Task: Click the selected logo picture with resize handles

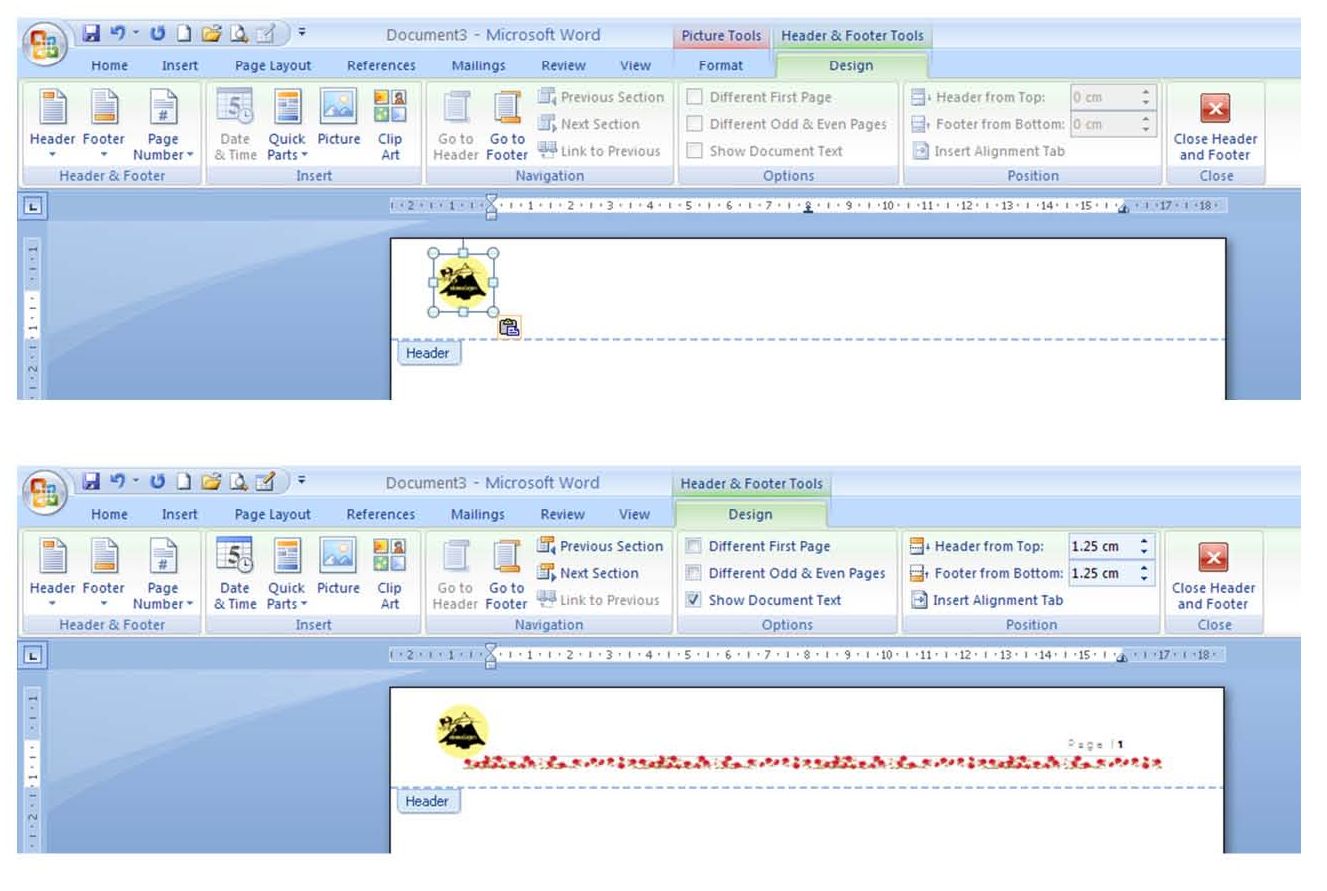Action: (x=462, y=282)
